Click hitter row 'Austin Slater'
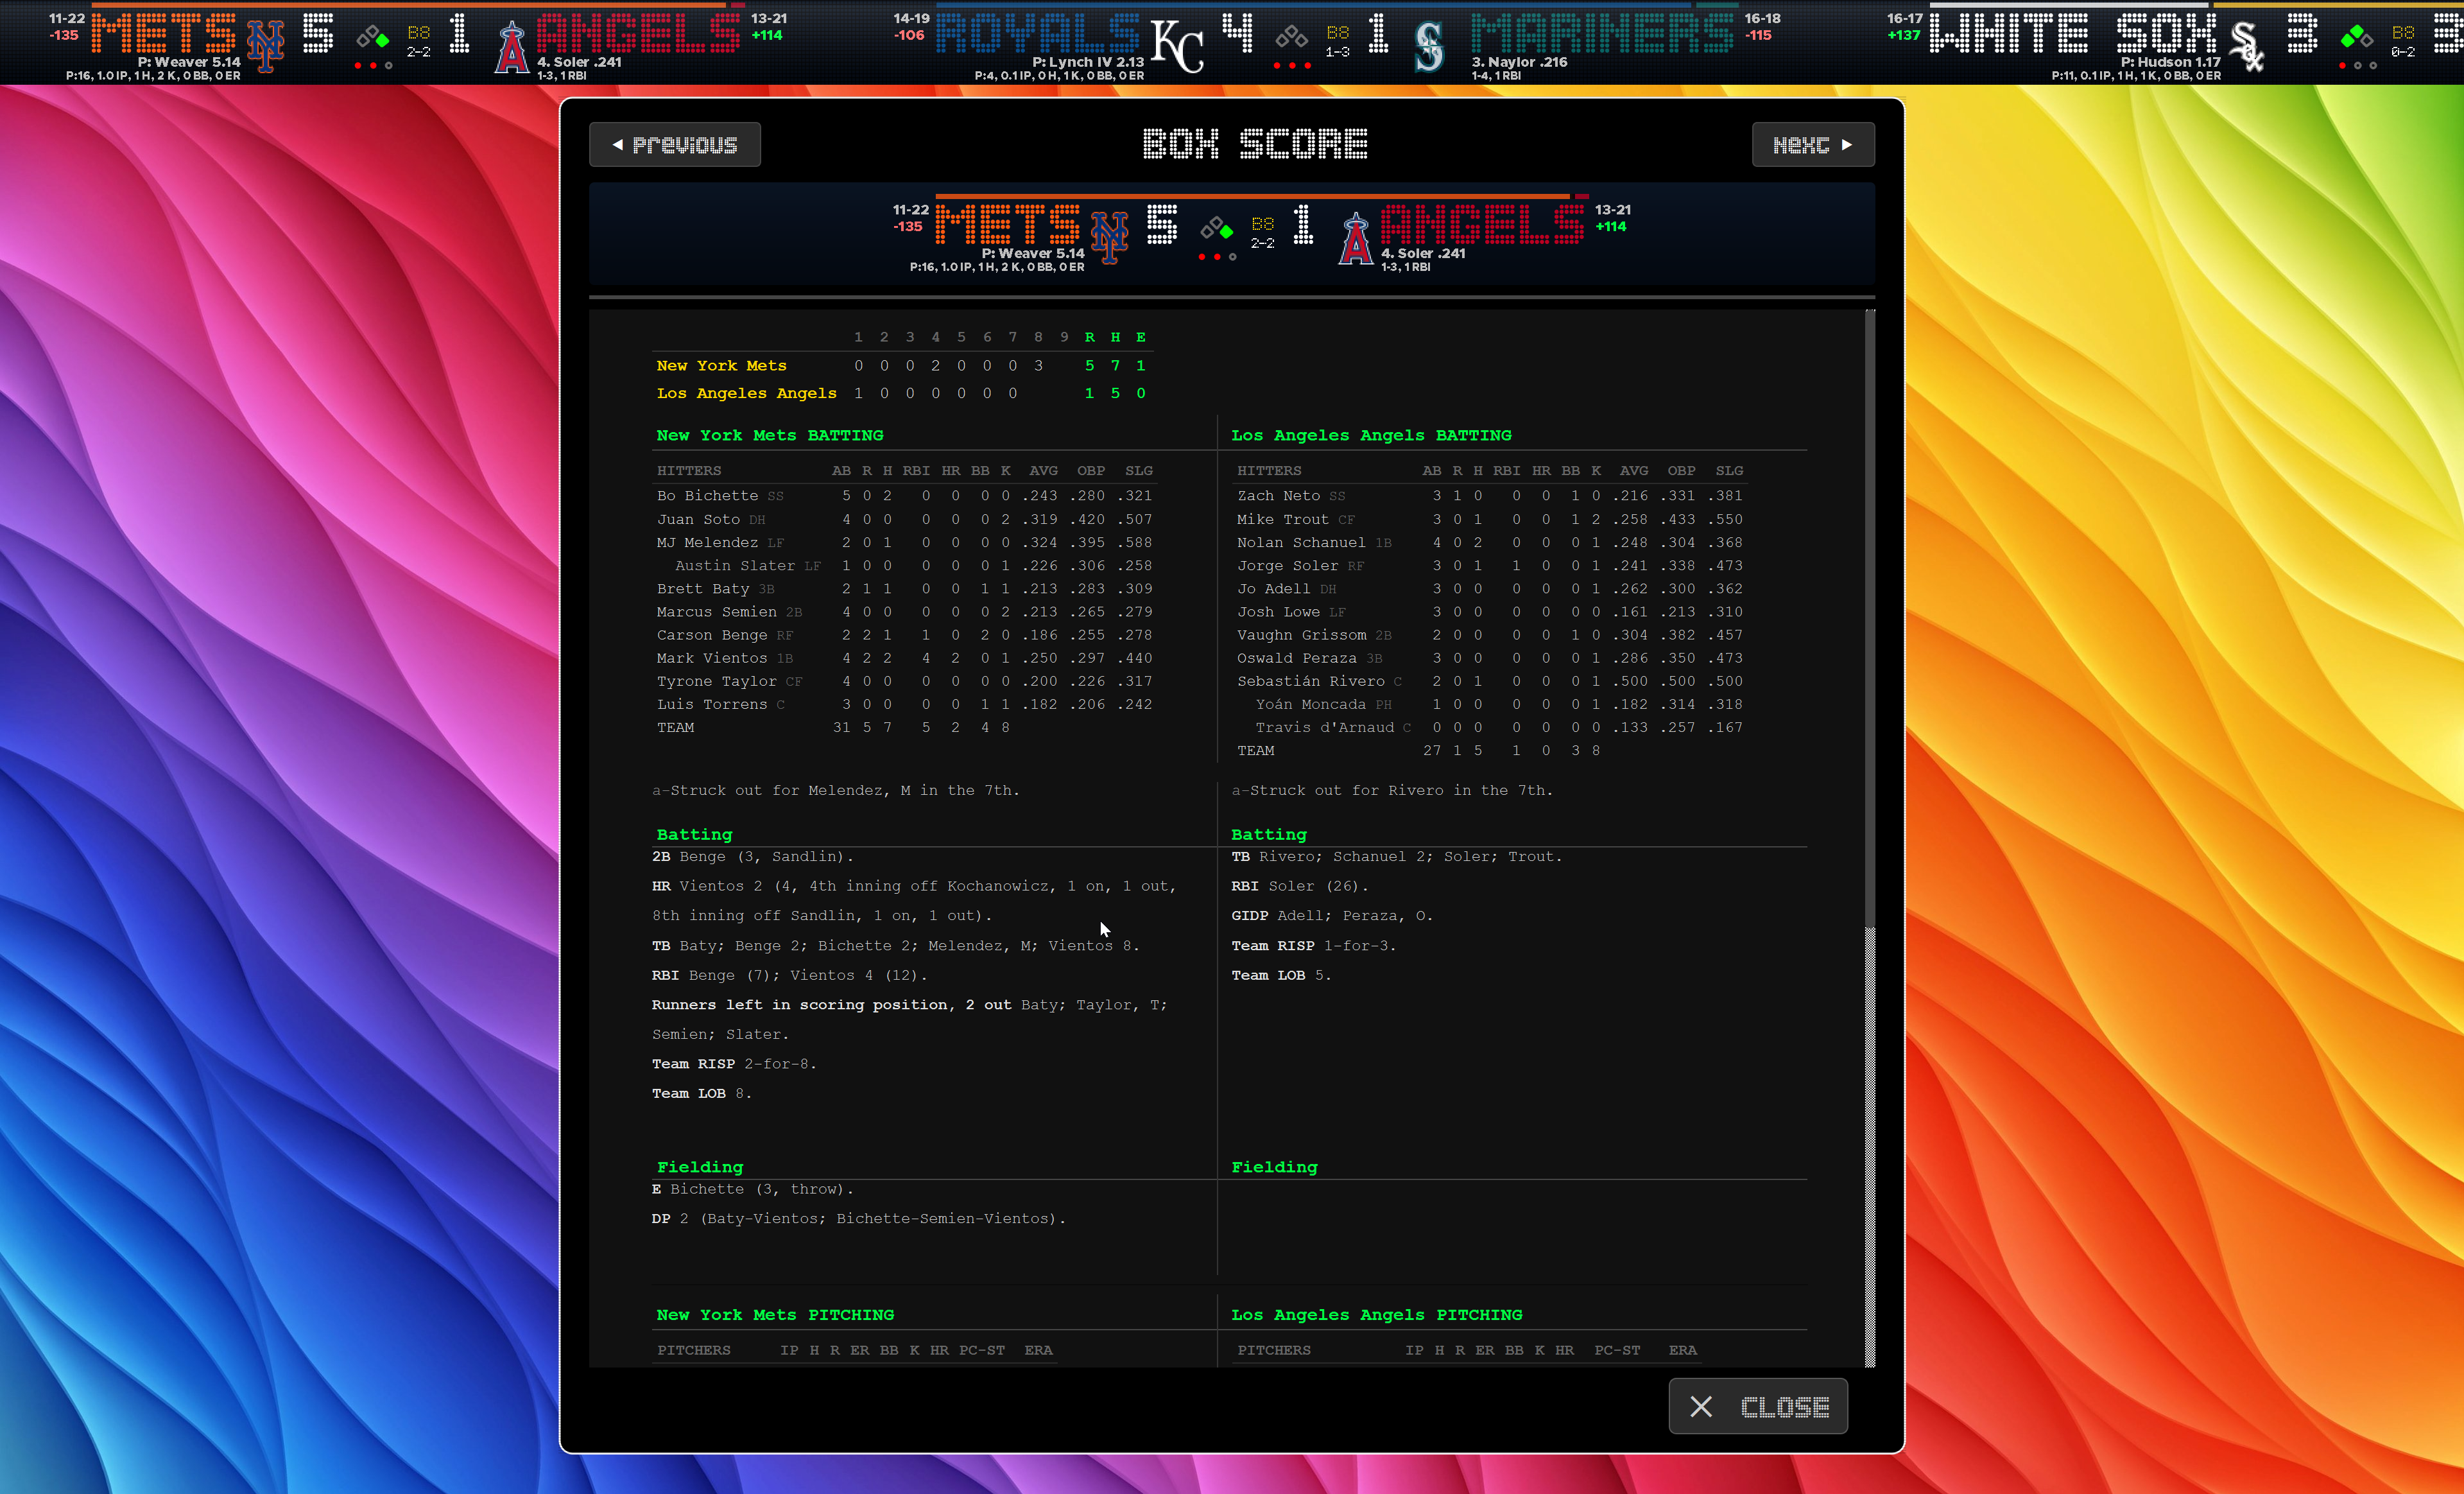 (x=904, y=566)
